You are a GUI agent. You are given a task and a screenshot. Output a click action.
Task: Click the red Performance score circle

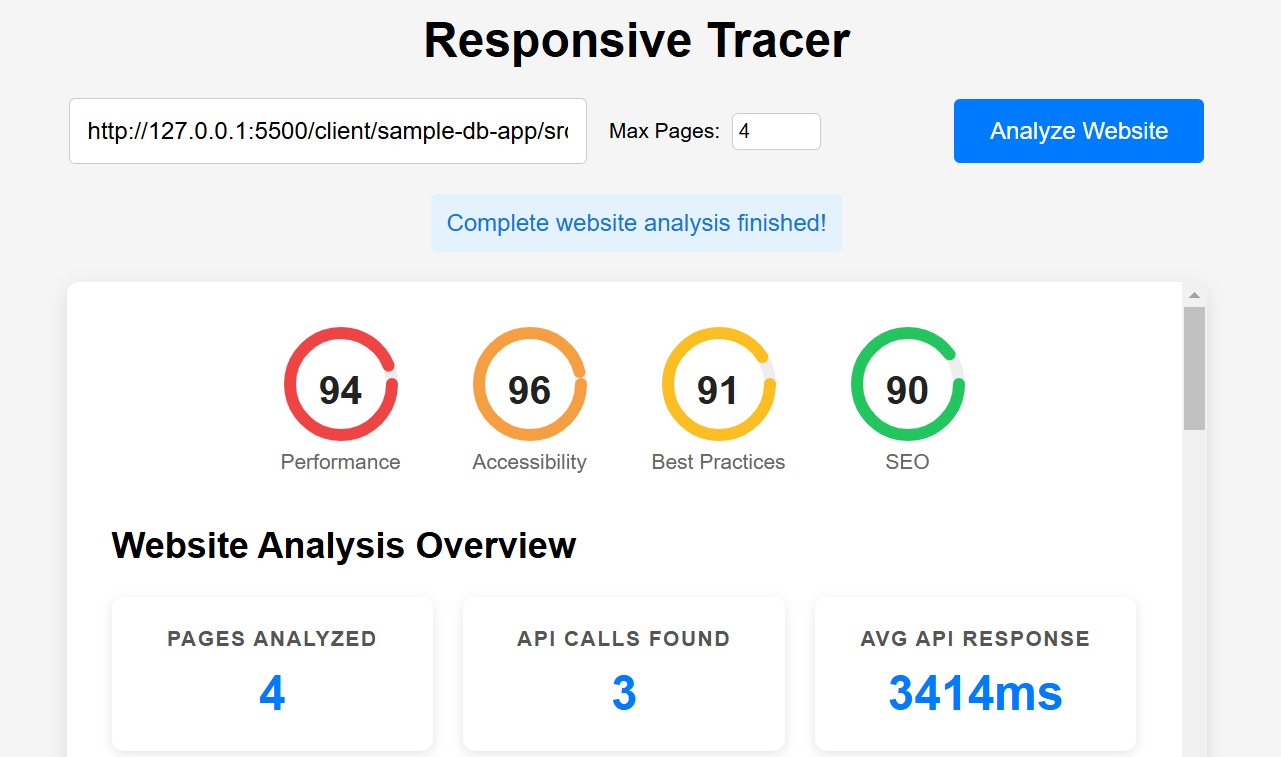tap(340, 385)
